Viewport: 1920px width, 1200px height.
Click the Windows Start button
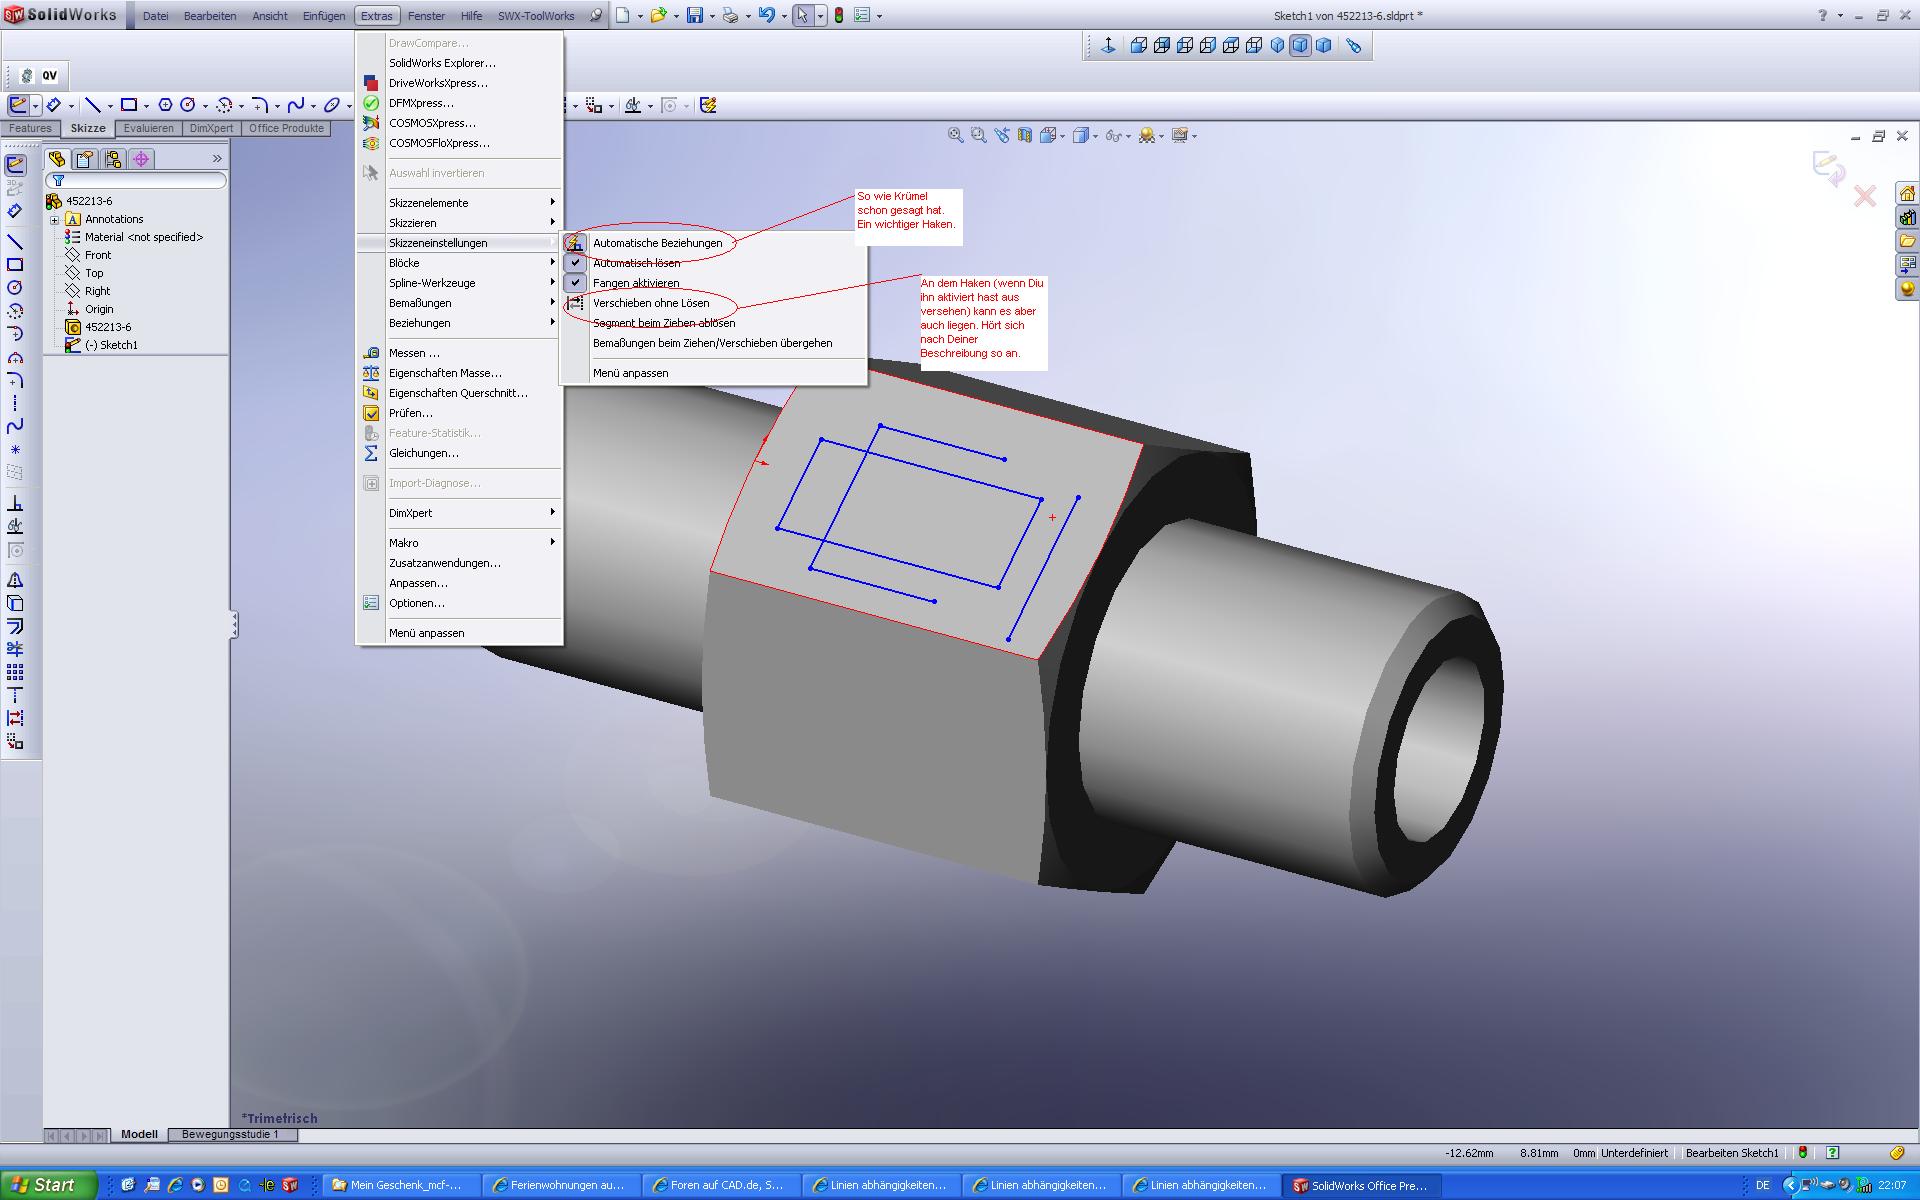pyautogui.click(x=48, y=1185)
